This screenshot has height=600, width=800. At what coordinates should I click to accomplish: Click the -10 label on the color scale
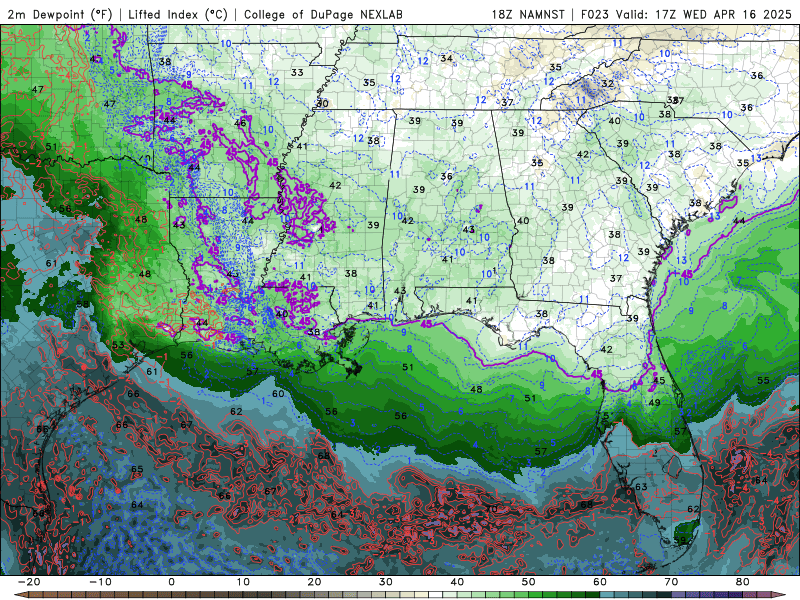pos(100,582)
